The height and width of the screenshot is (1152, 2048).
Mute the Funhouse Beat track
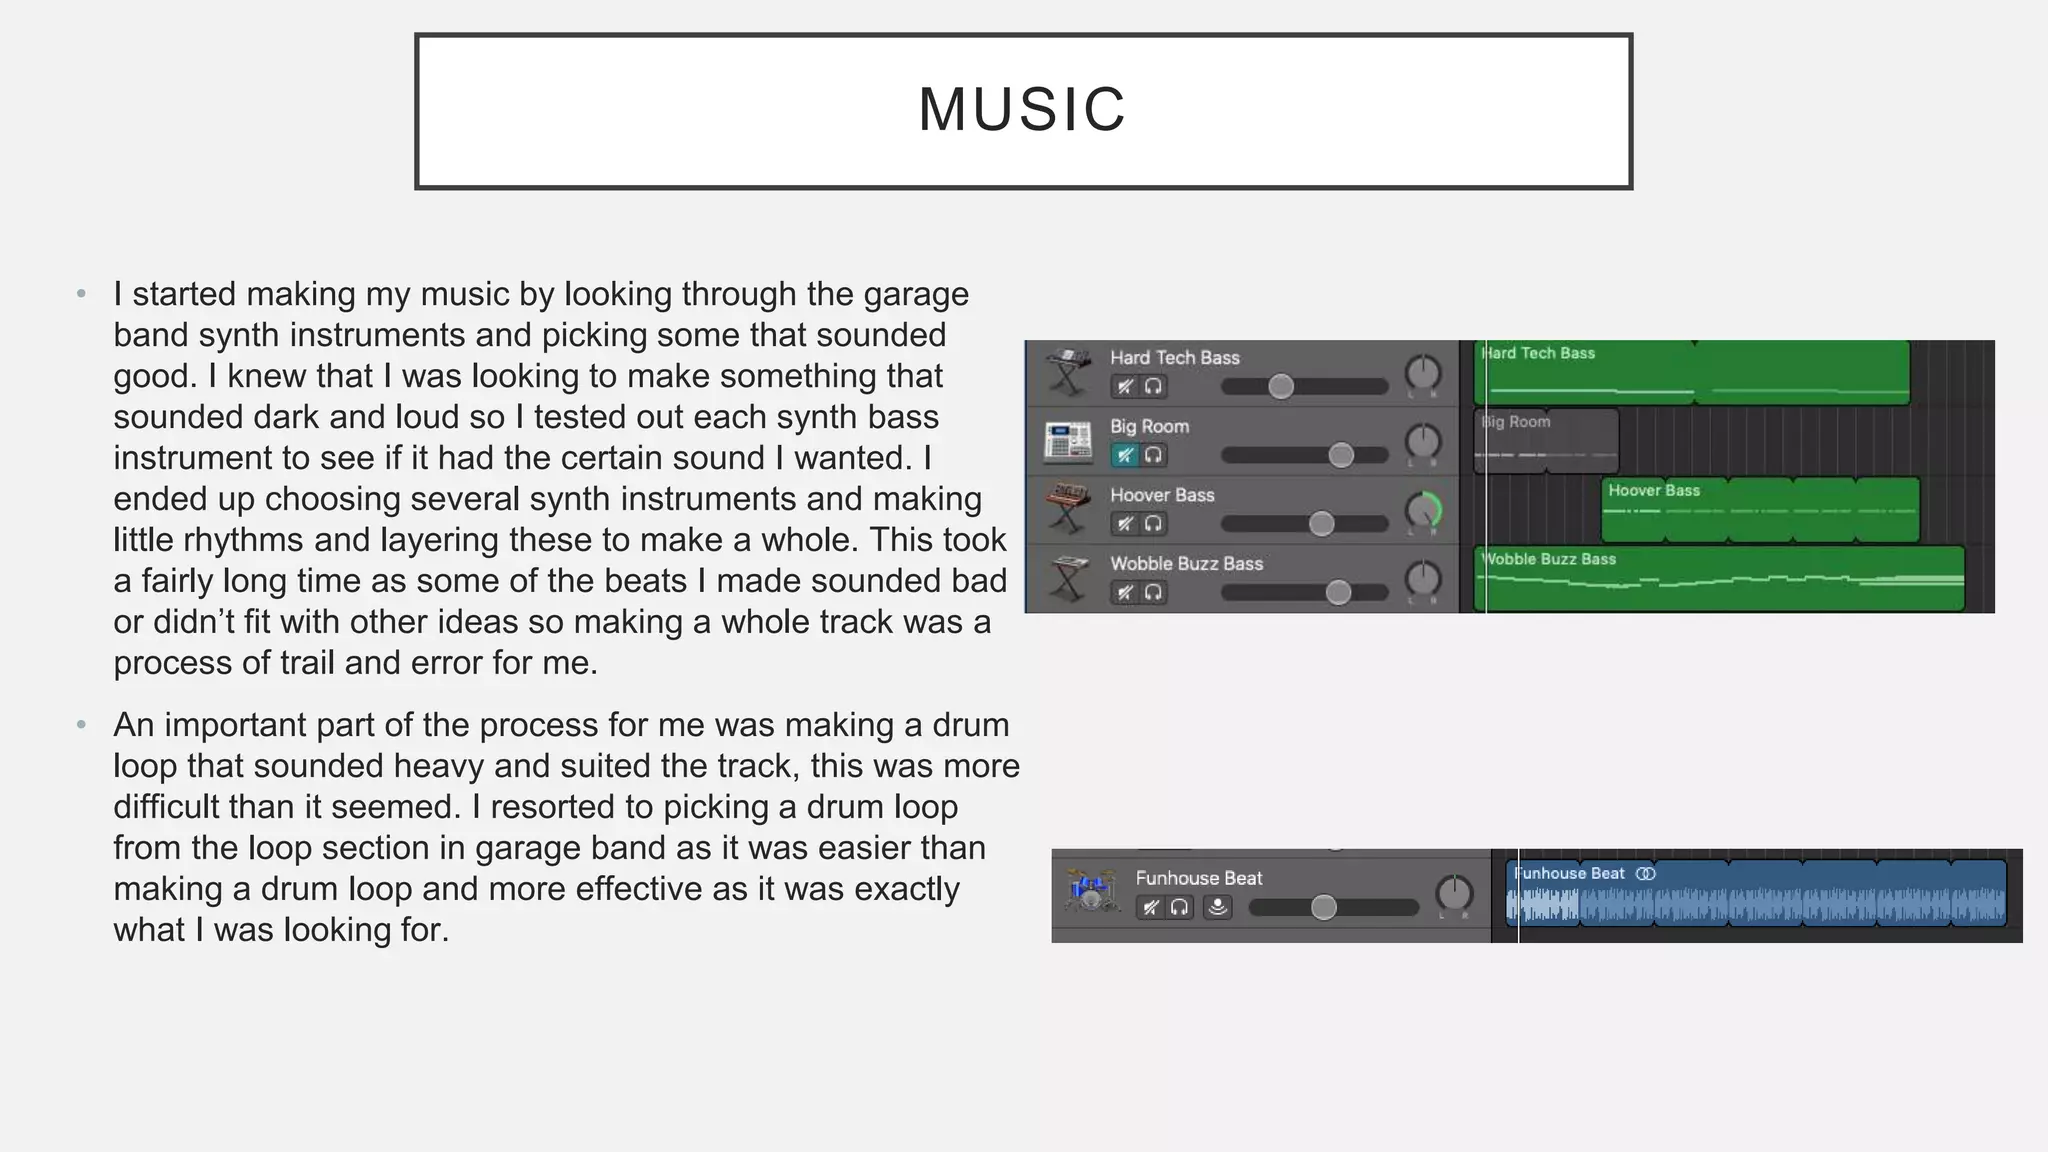coord(1151,907)
